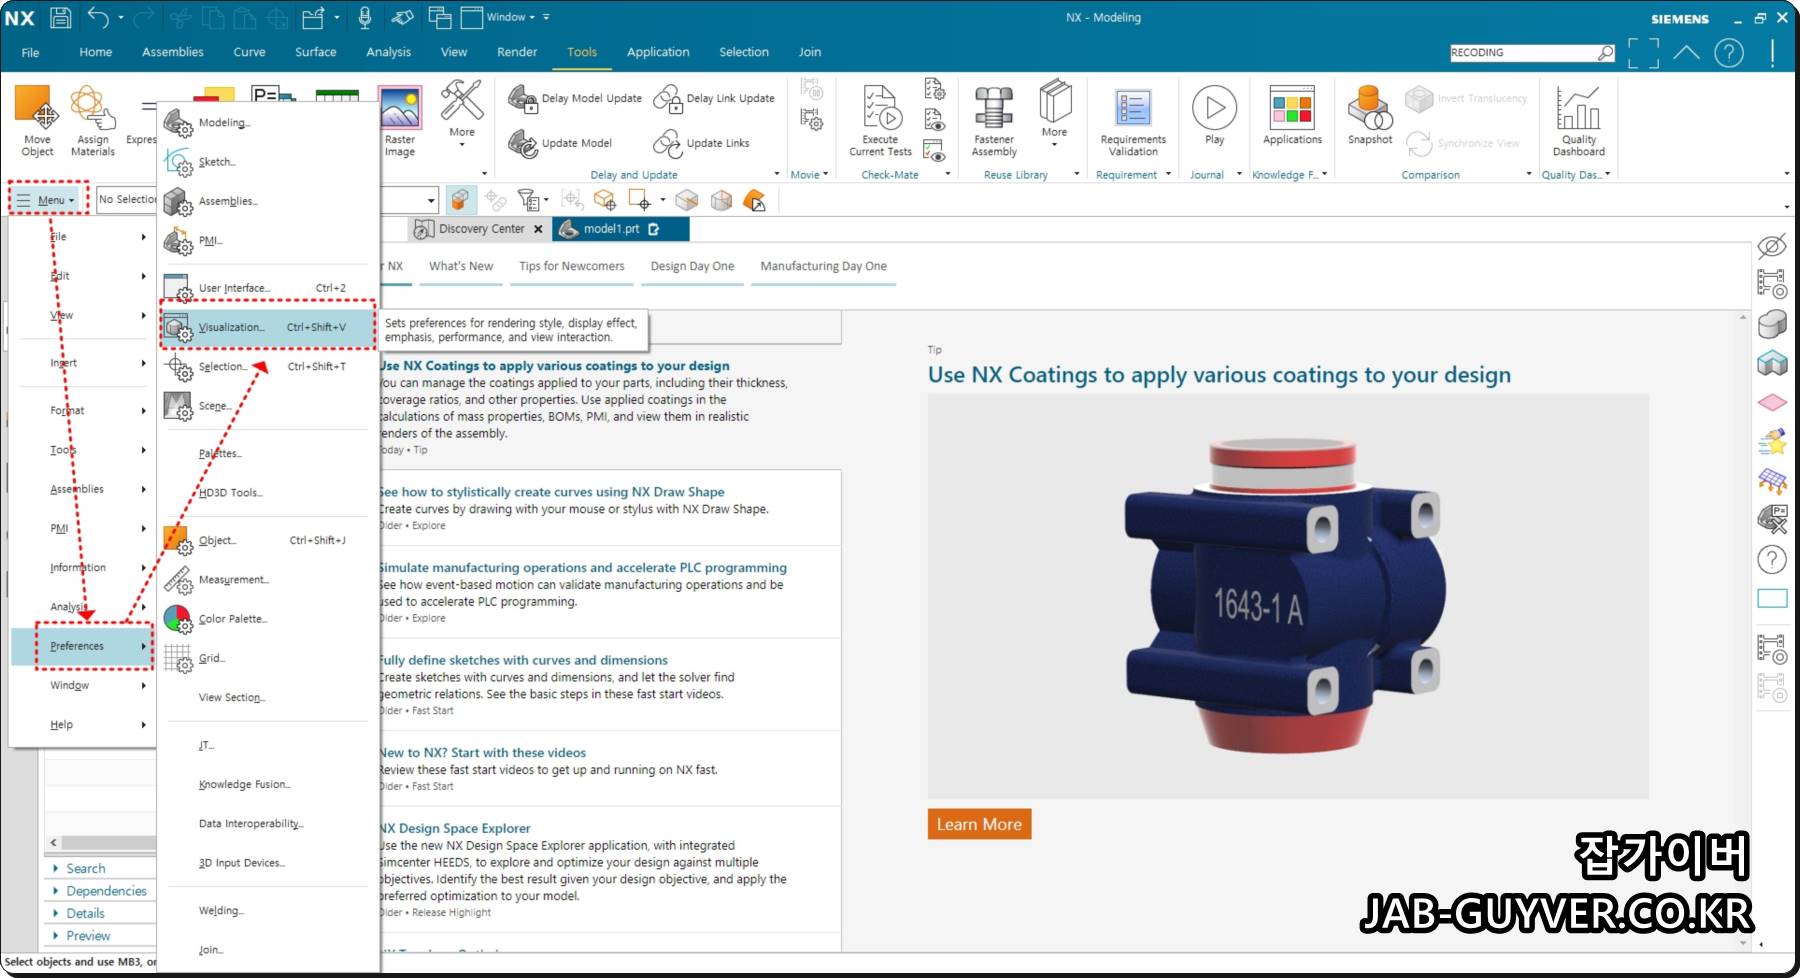Click the search magnifier in command finder

1605,52
